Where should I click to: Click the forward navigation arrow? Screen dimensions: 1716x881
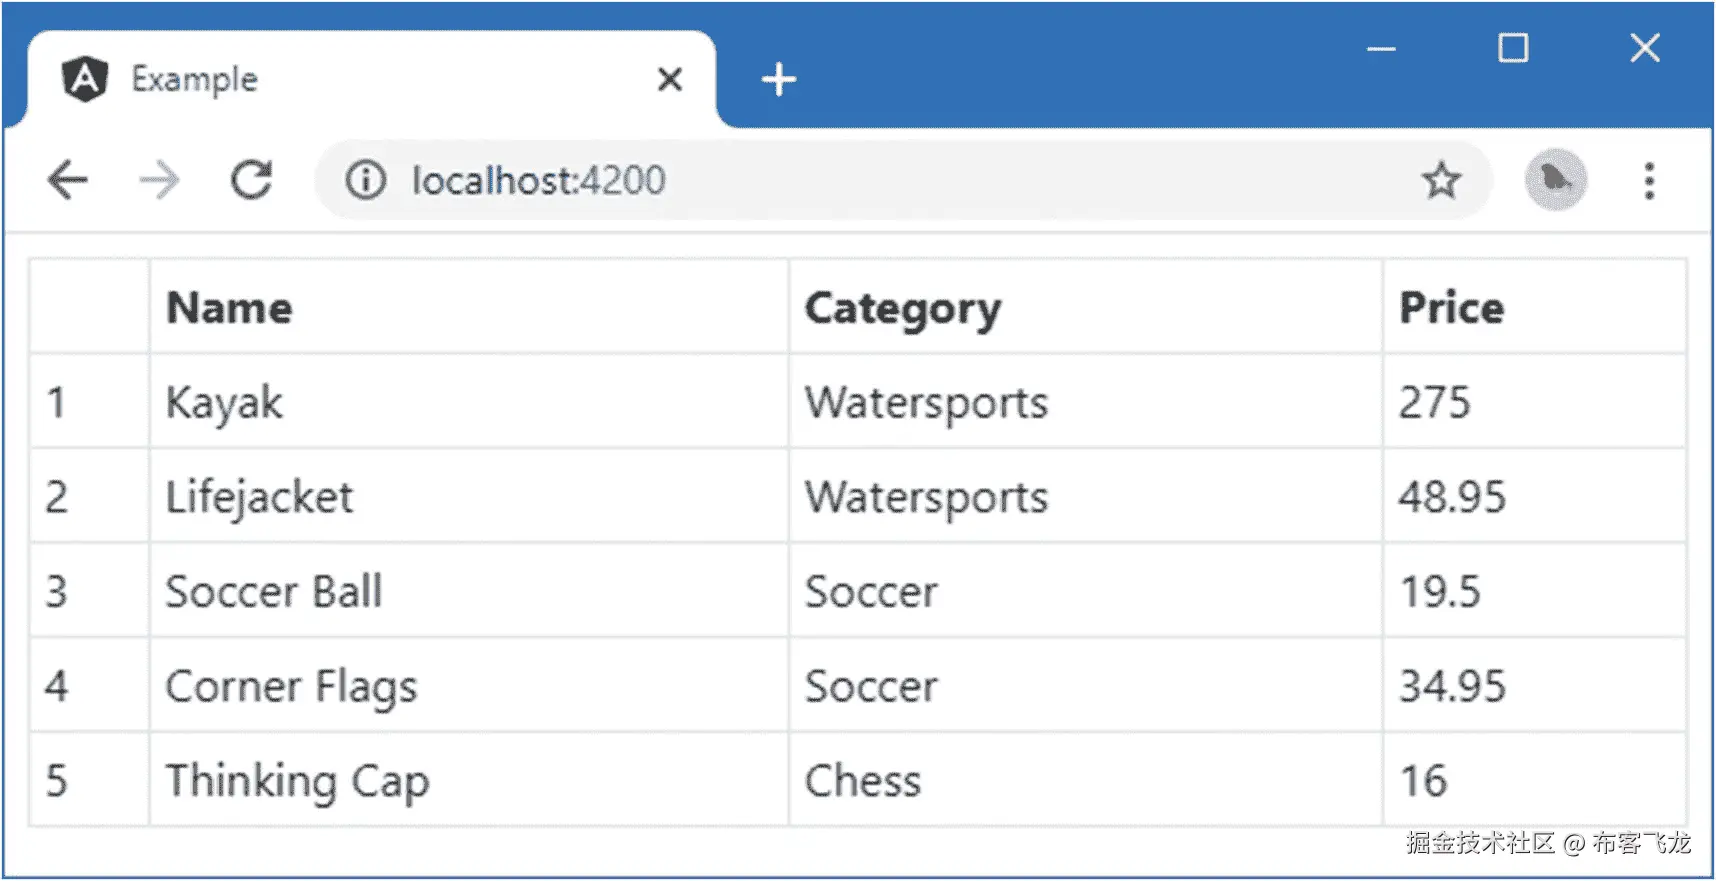159,181
